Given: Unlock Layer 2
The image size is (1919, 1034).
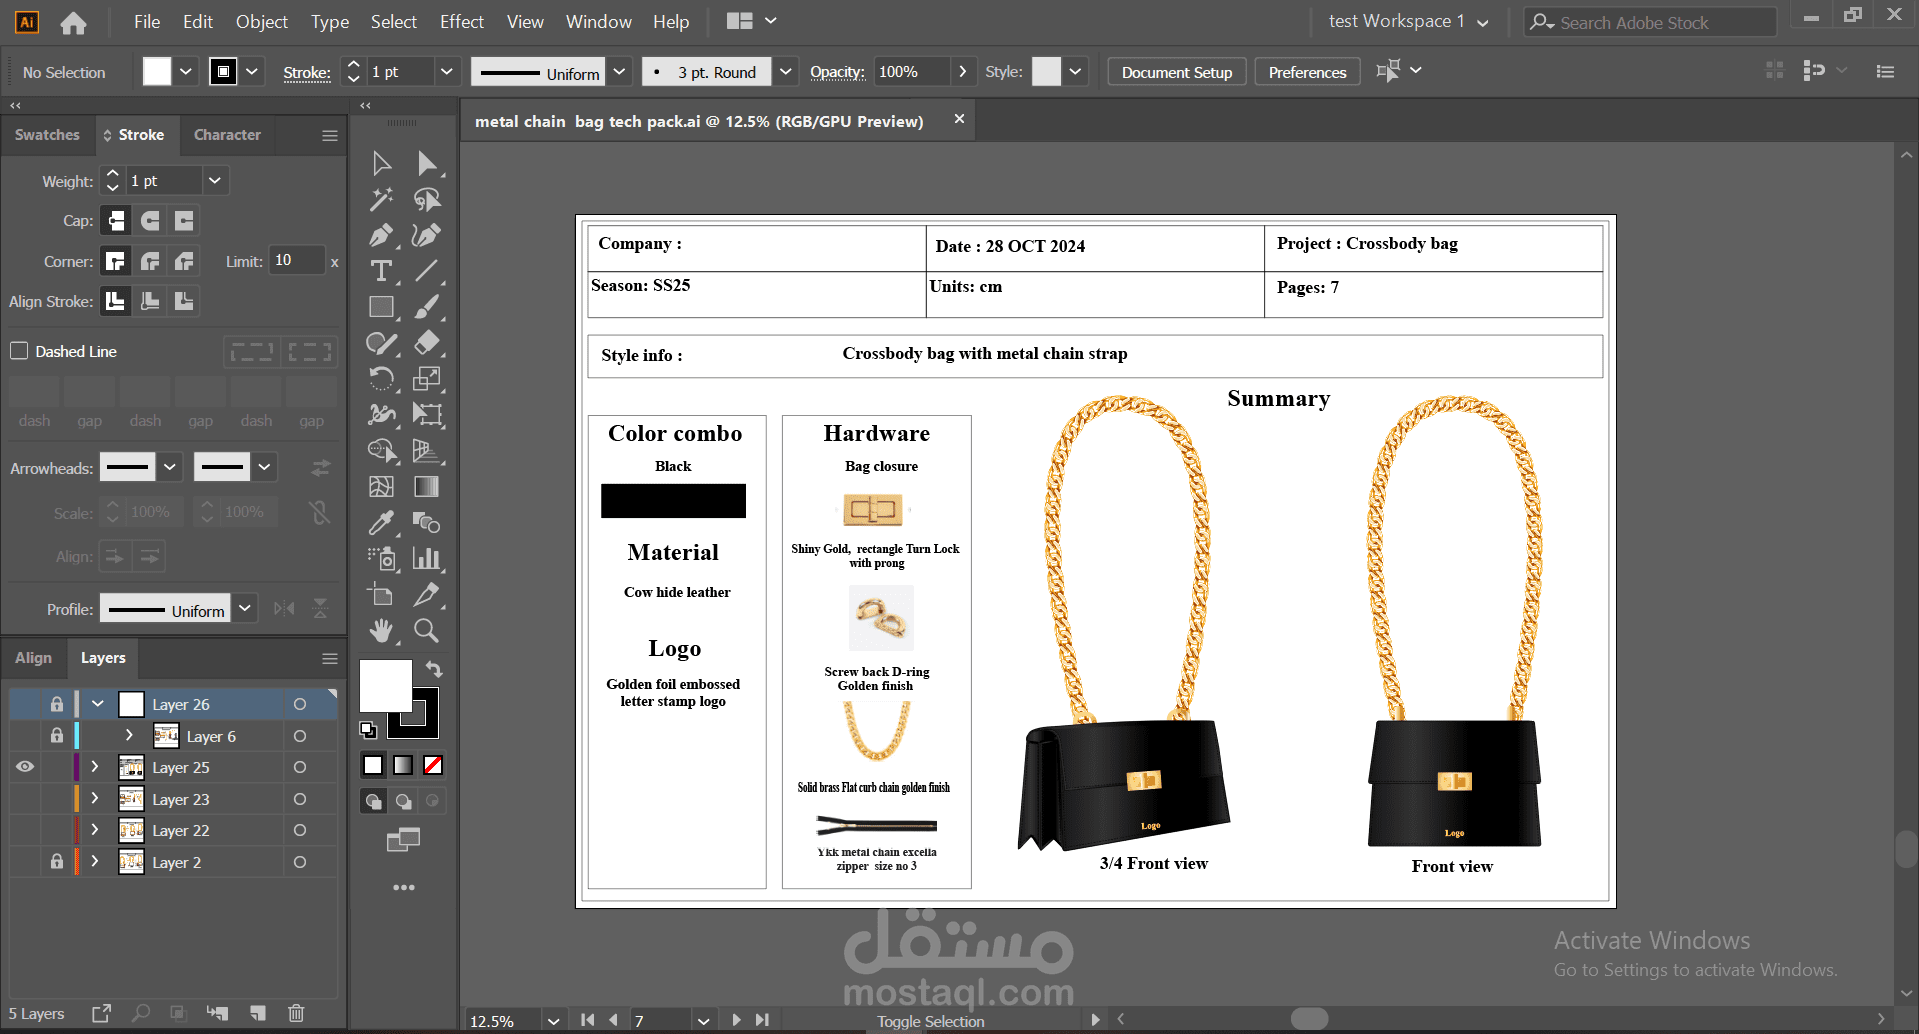Looking at the screenshot, I should pyautogui.click(x=57, y=862).
